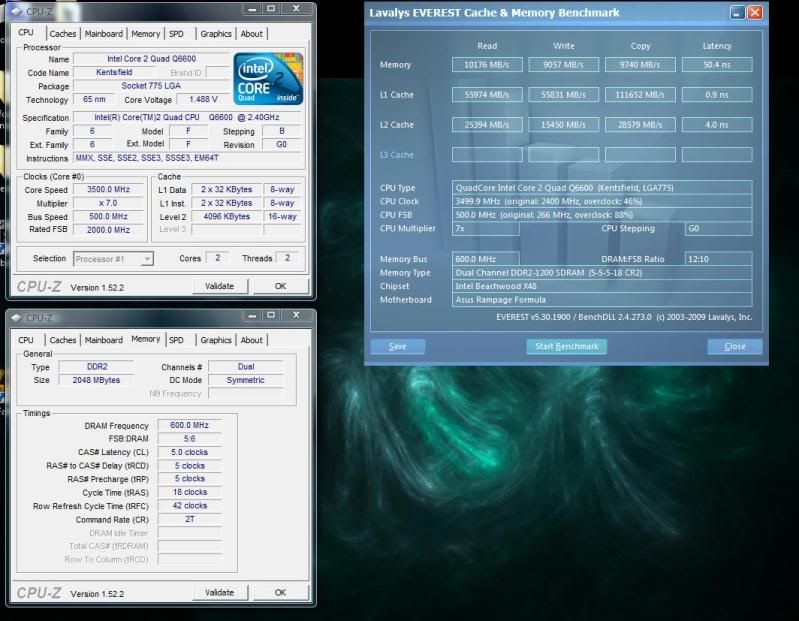Click Memory Write value 9057 MB/s
This screenshot has height=621, width=799.
coord(563,65)
